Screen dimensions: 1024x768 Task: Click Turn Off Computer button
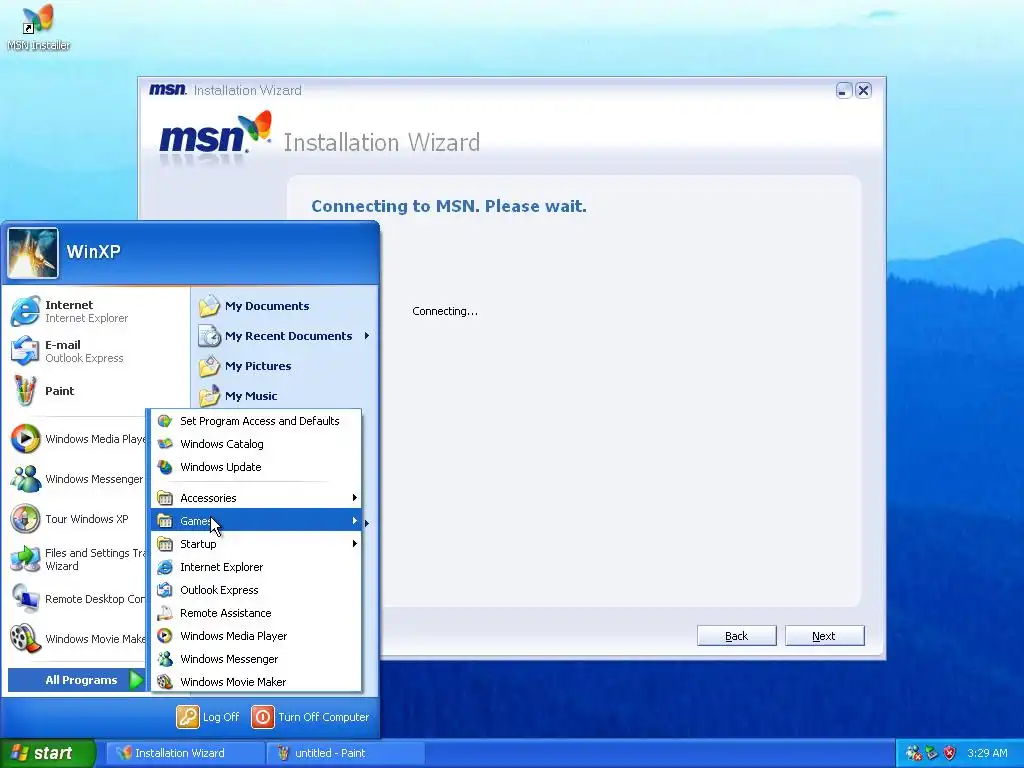click(x=310, y=717)
